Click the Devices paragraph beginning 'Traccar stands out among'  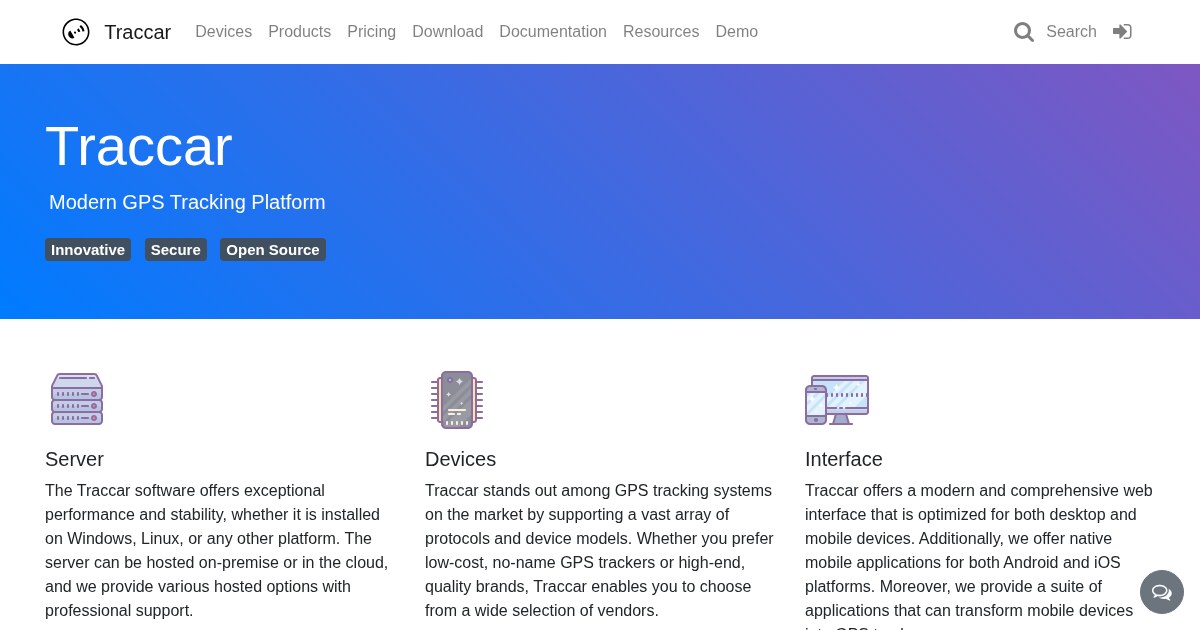(600, 550)
